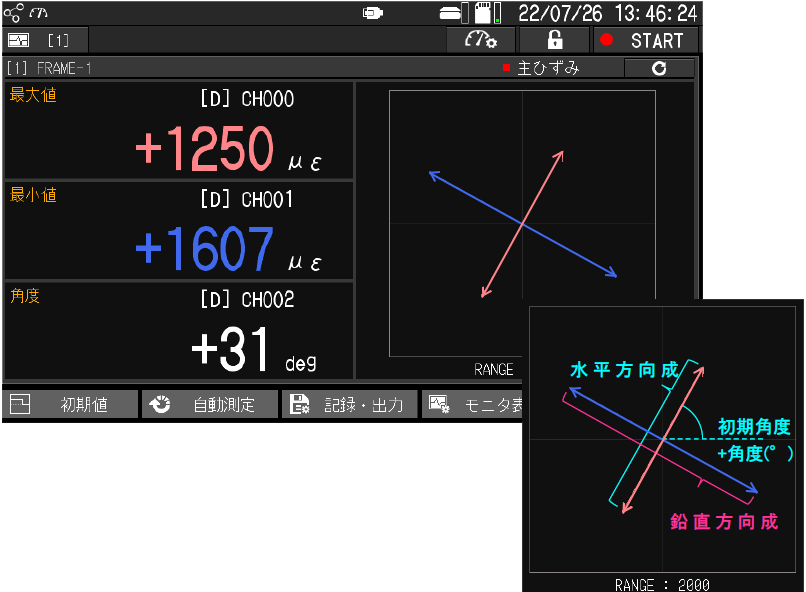Click the 鉛直方向成 label in inset diagram
The width and height of the screenshot is (806, 592).
(x=724, y=521)
